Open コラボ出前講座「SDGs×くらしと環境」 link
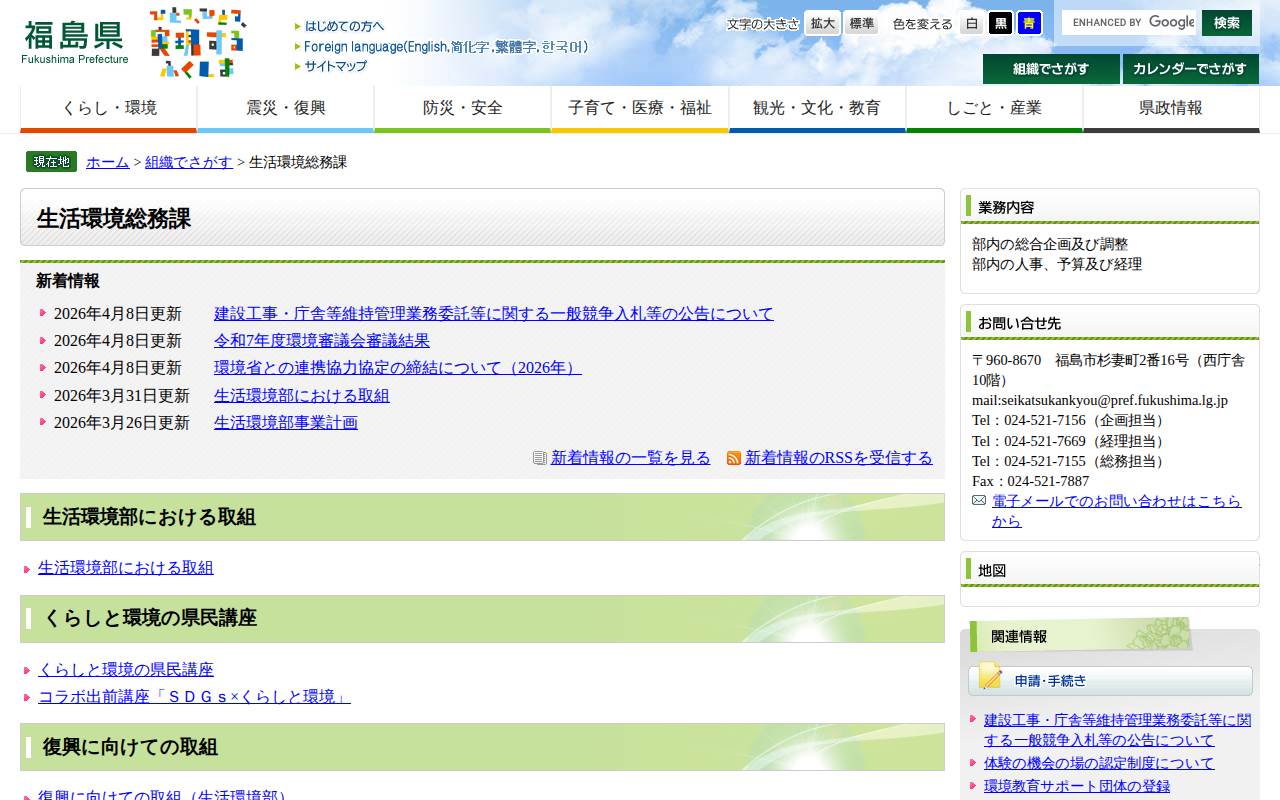Viewport: 1280px width, 800px height. [194, 696]
